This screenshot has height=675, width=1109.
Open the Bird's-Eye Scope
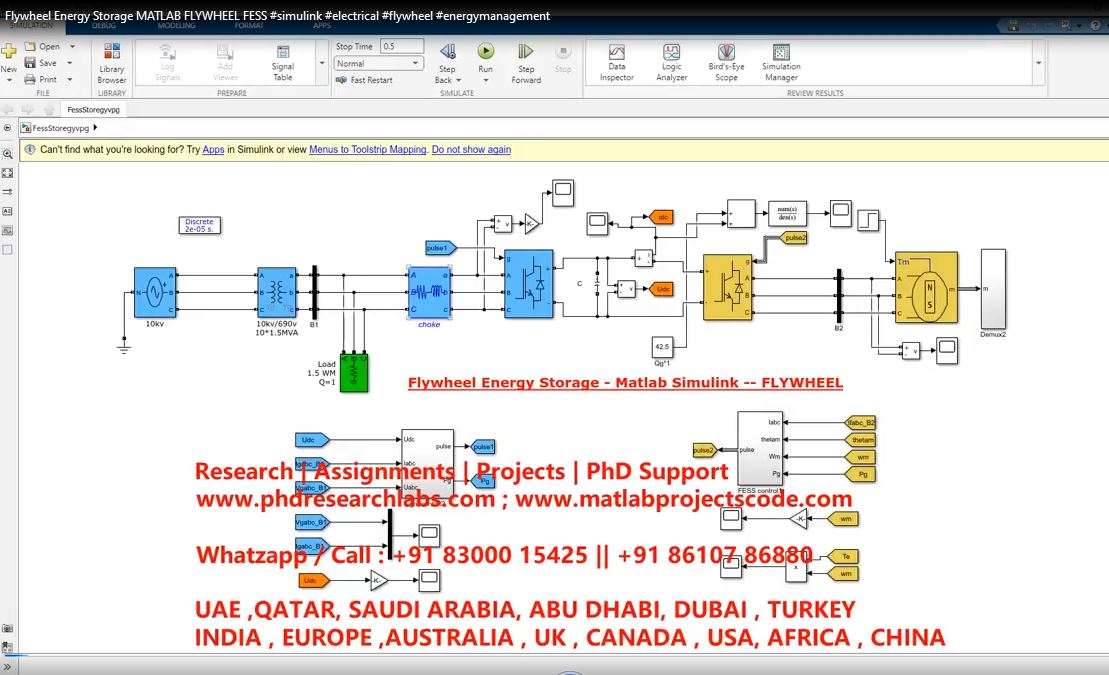point(726,60)
